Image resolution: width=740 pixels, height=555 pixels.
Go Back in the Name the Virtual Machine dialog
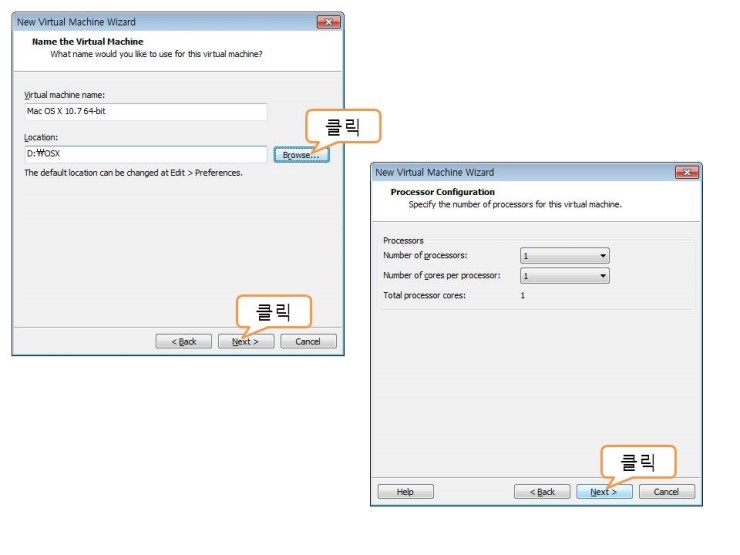[x=183, y=341]
